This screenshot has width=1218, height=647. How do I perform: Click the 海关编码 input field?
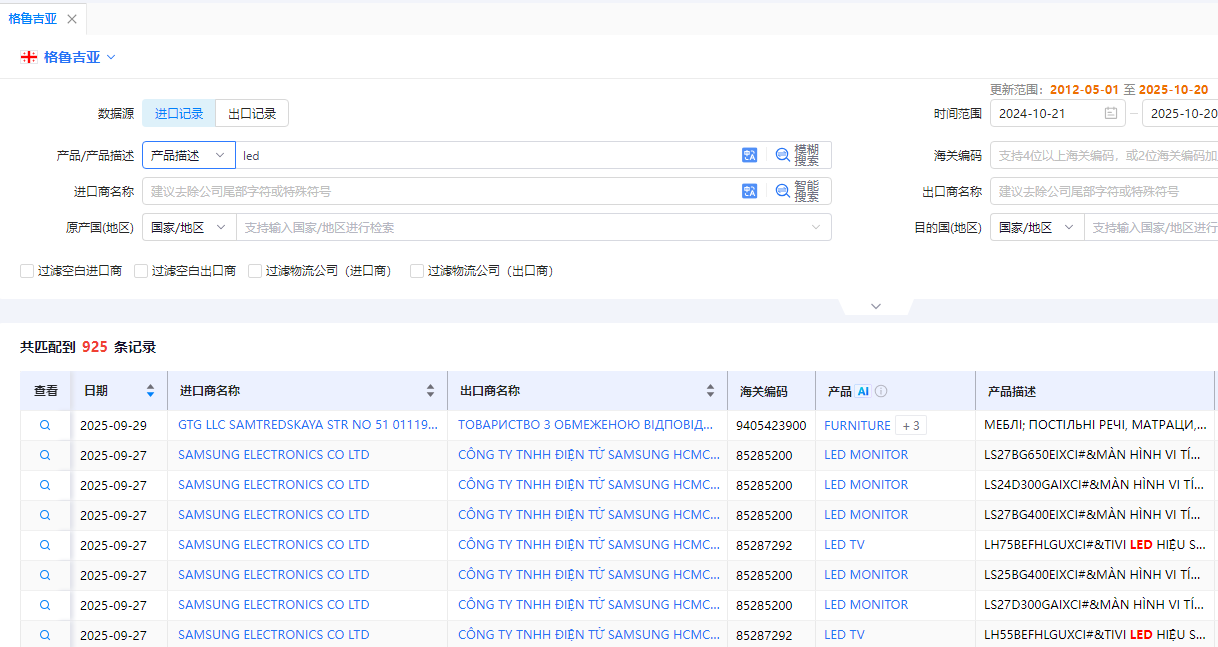pos(1104,155)
